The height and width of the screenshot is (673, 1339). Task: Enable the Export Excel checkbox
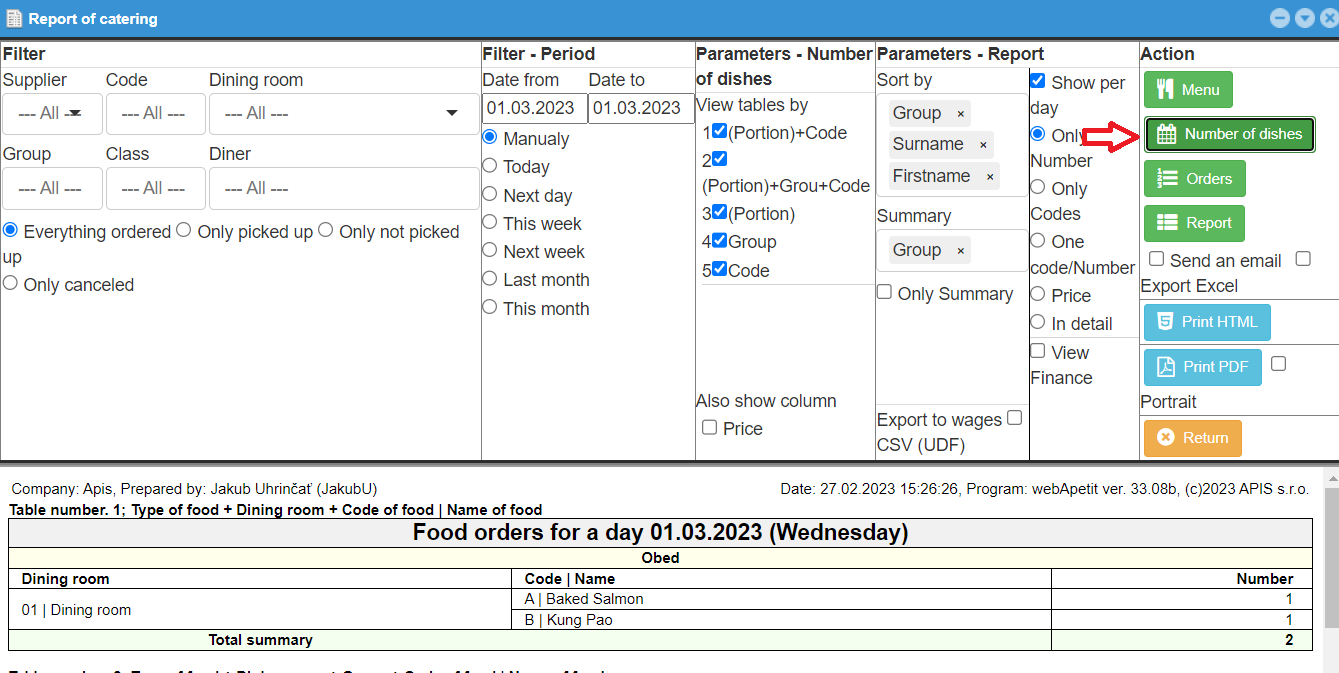tap(1303, 259)
